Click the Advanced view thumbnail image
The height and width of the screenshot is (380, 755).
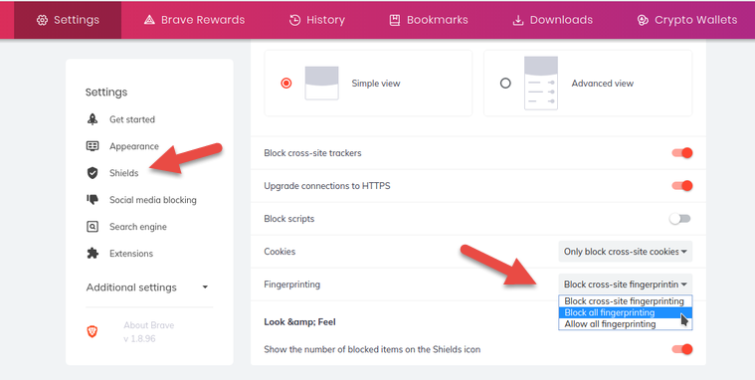tap(541, 83)
